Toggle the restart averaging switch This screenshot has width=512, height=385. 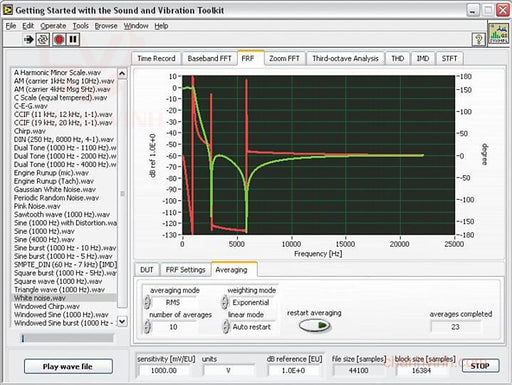(314, 325)
